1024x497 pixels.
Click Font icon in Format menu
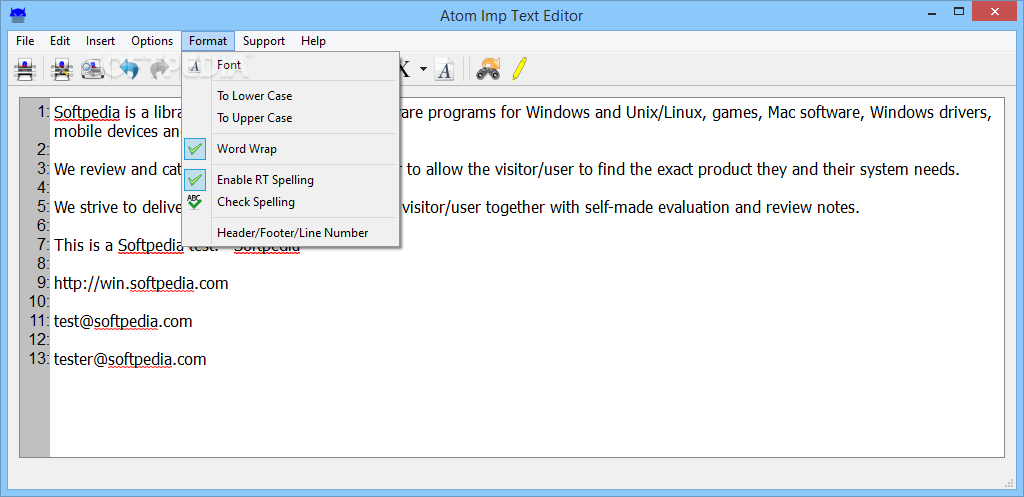coord(195,65)
